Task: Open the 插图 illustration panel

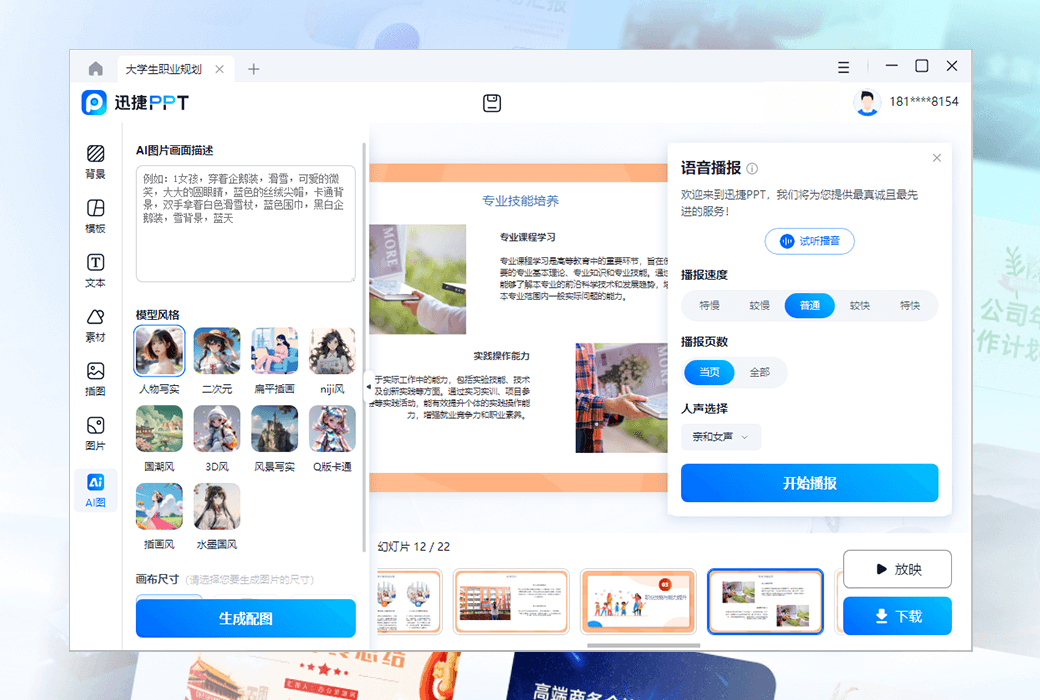Action: pyautogui.click(x=96, y=379)
